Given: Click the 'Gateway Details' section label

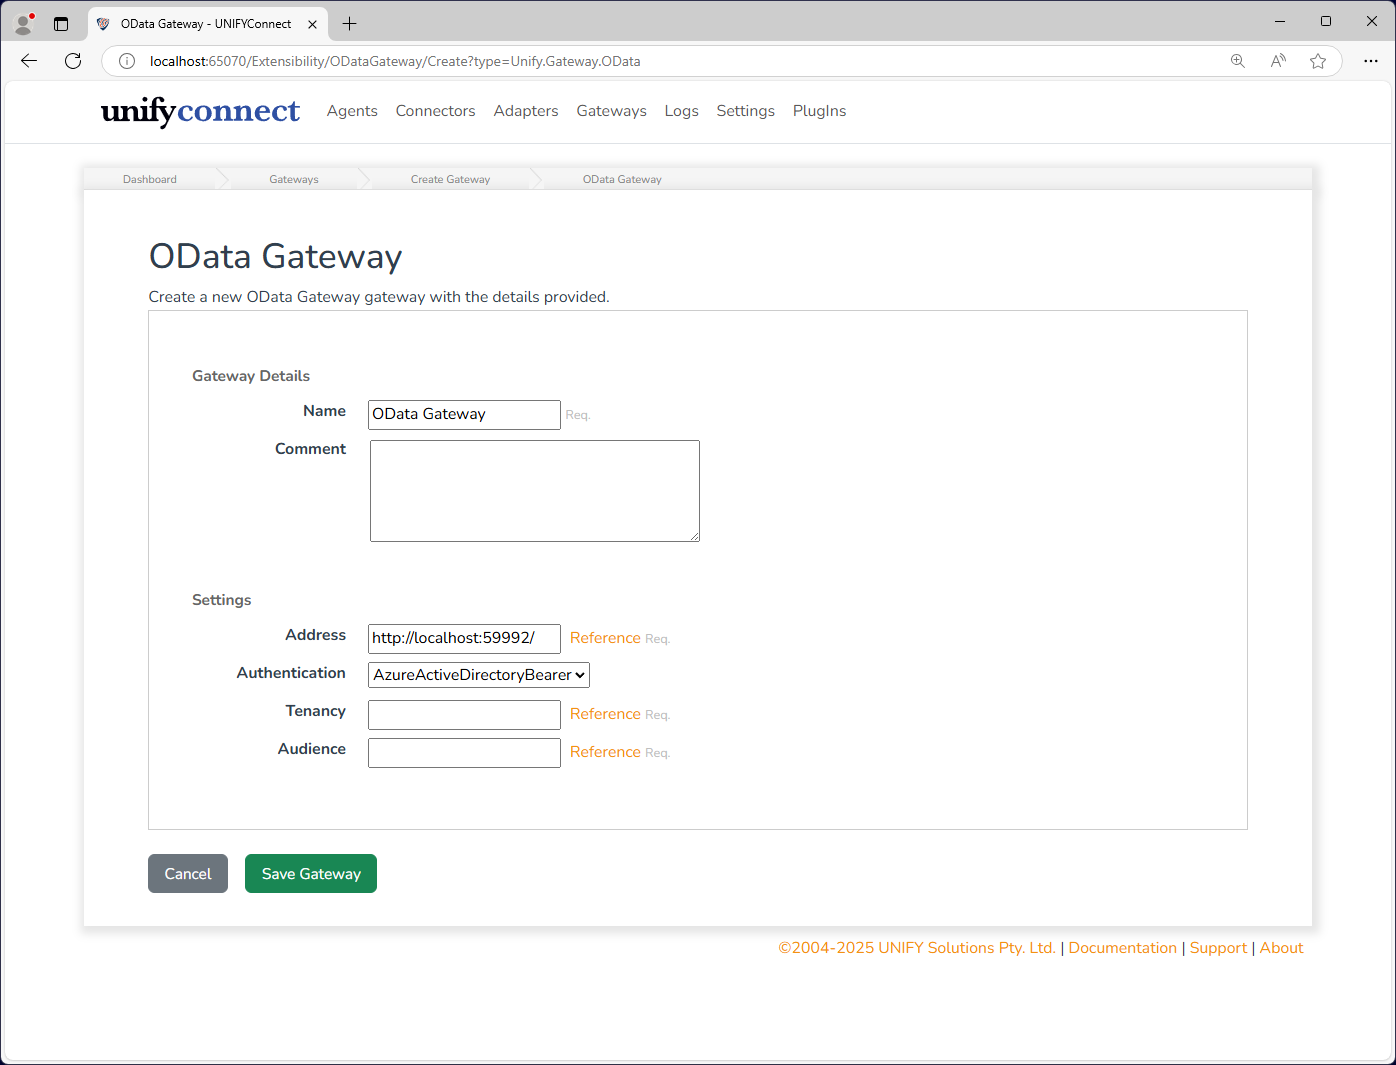Looking at the screenshot, I should [251, 376].
